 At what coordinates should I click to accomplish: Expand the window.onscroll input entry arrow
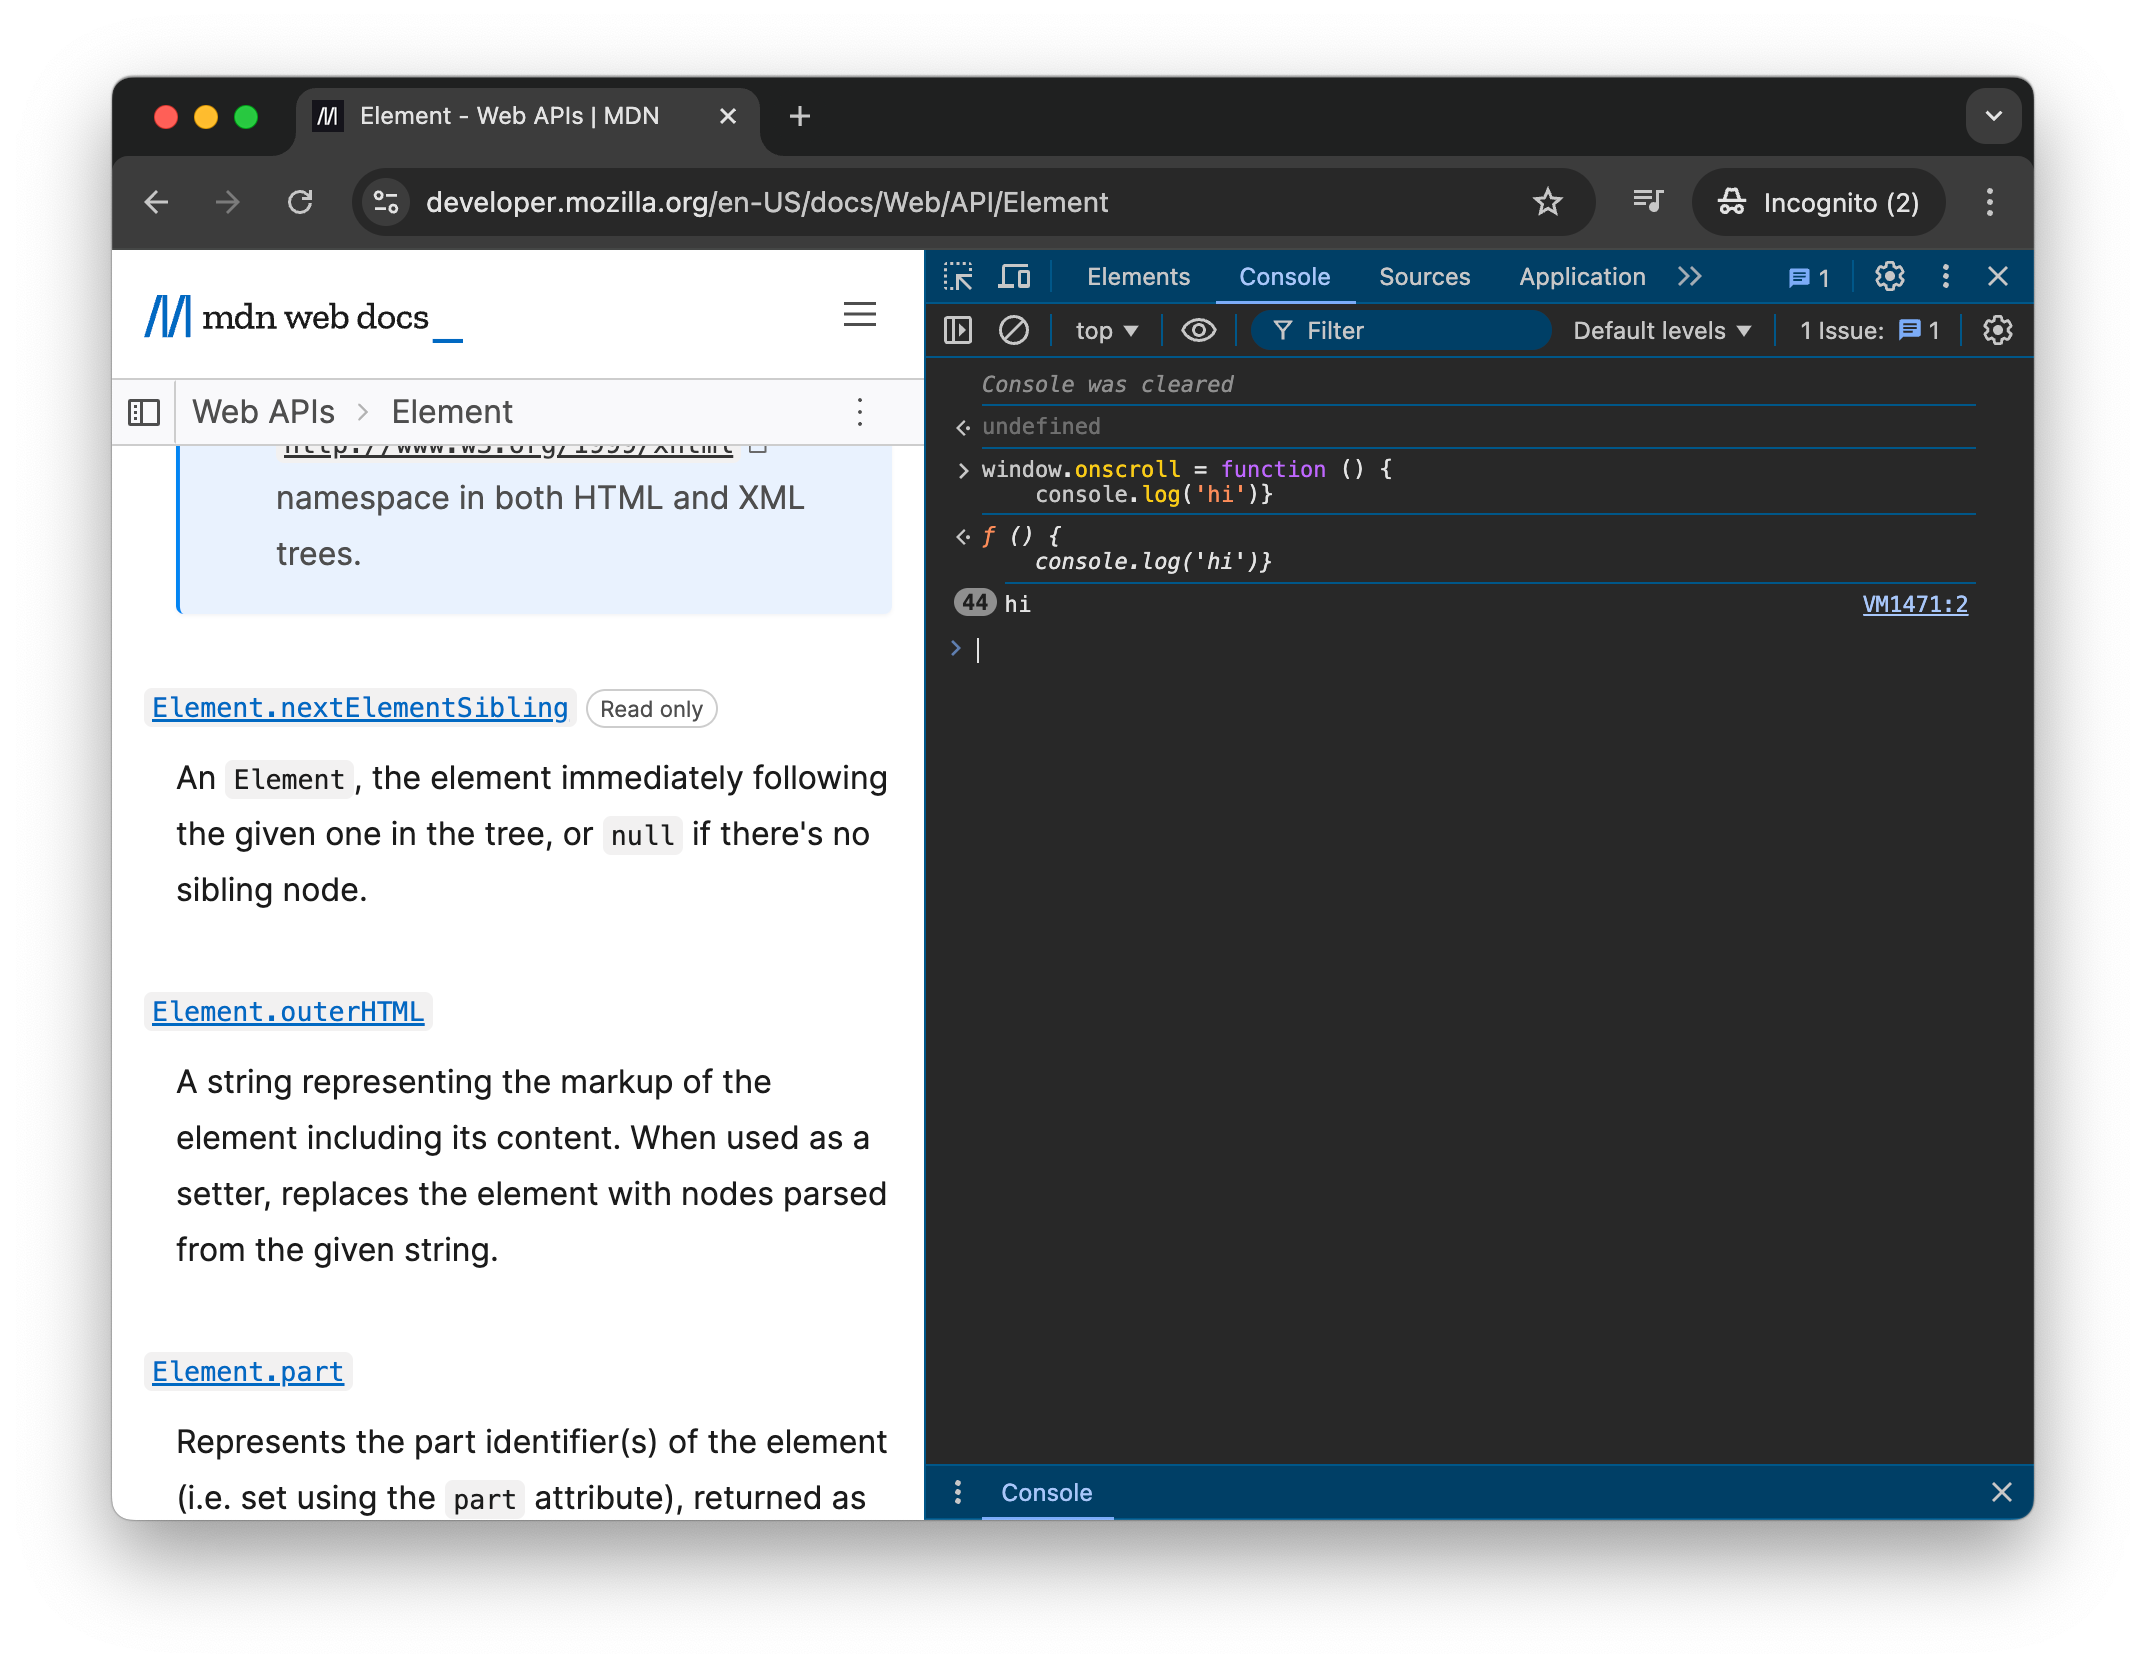tap(963, 470)
